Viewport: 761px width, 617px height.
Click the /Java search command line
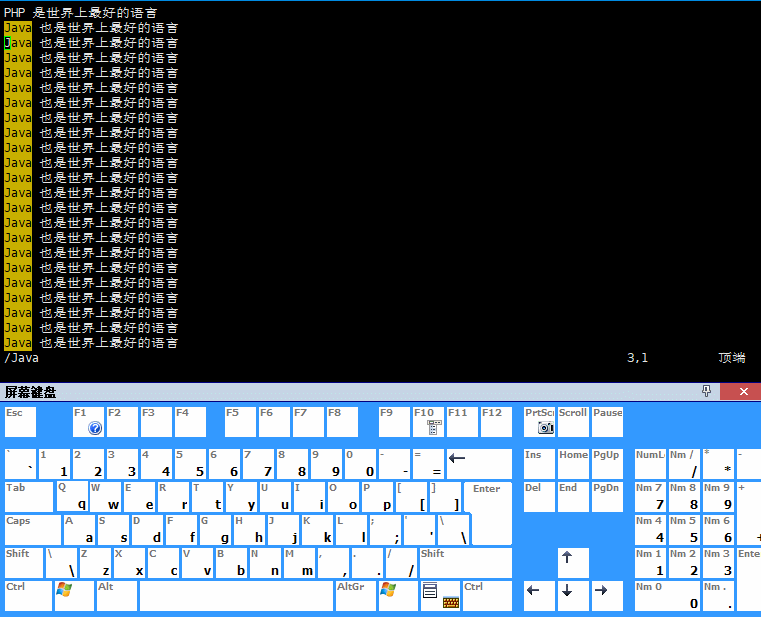(21, 358)
